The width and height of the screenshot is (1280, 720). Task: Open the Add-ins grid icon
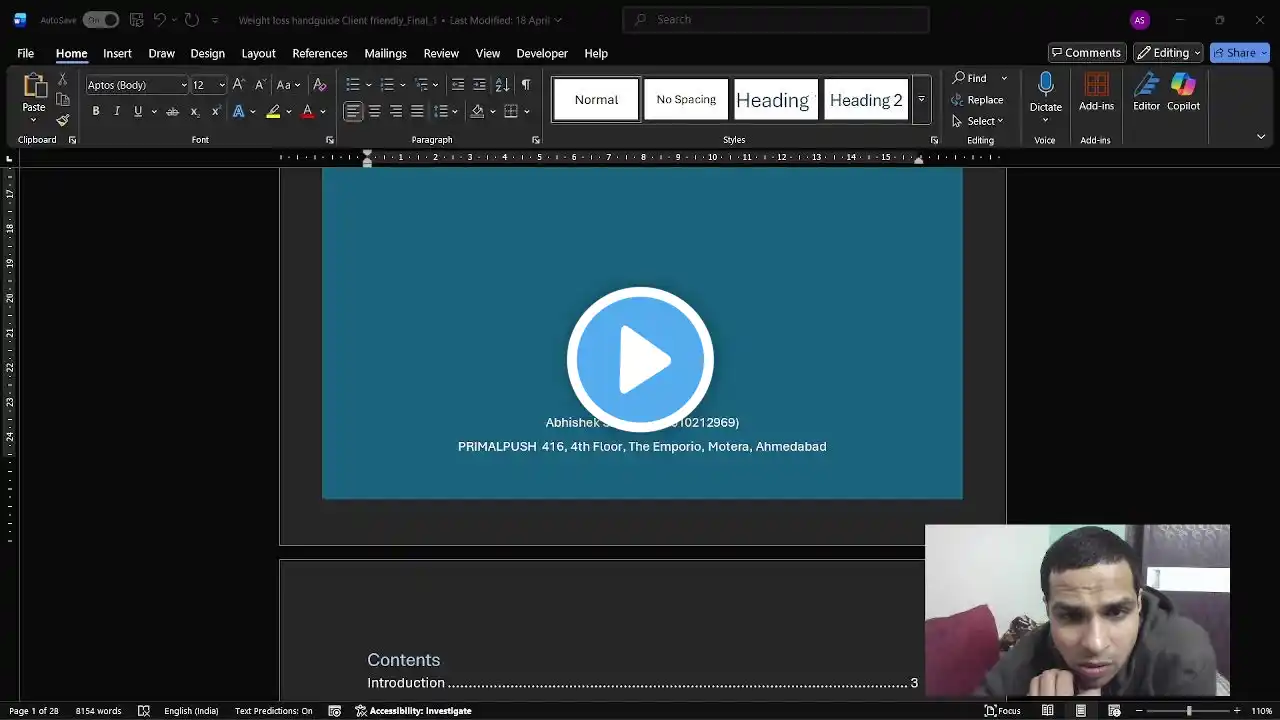(1097, 84)
